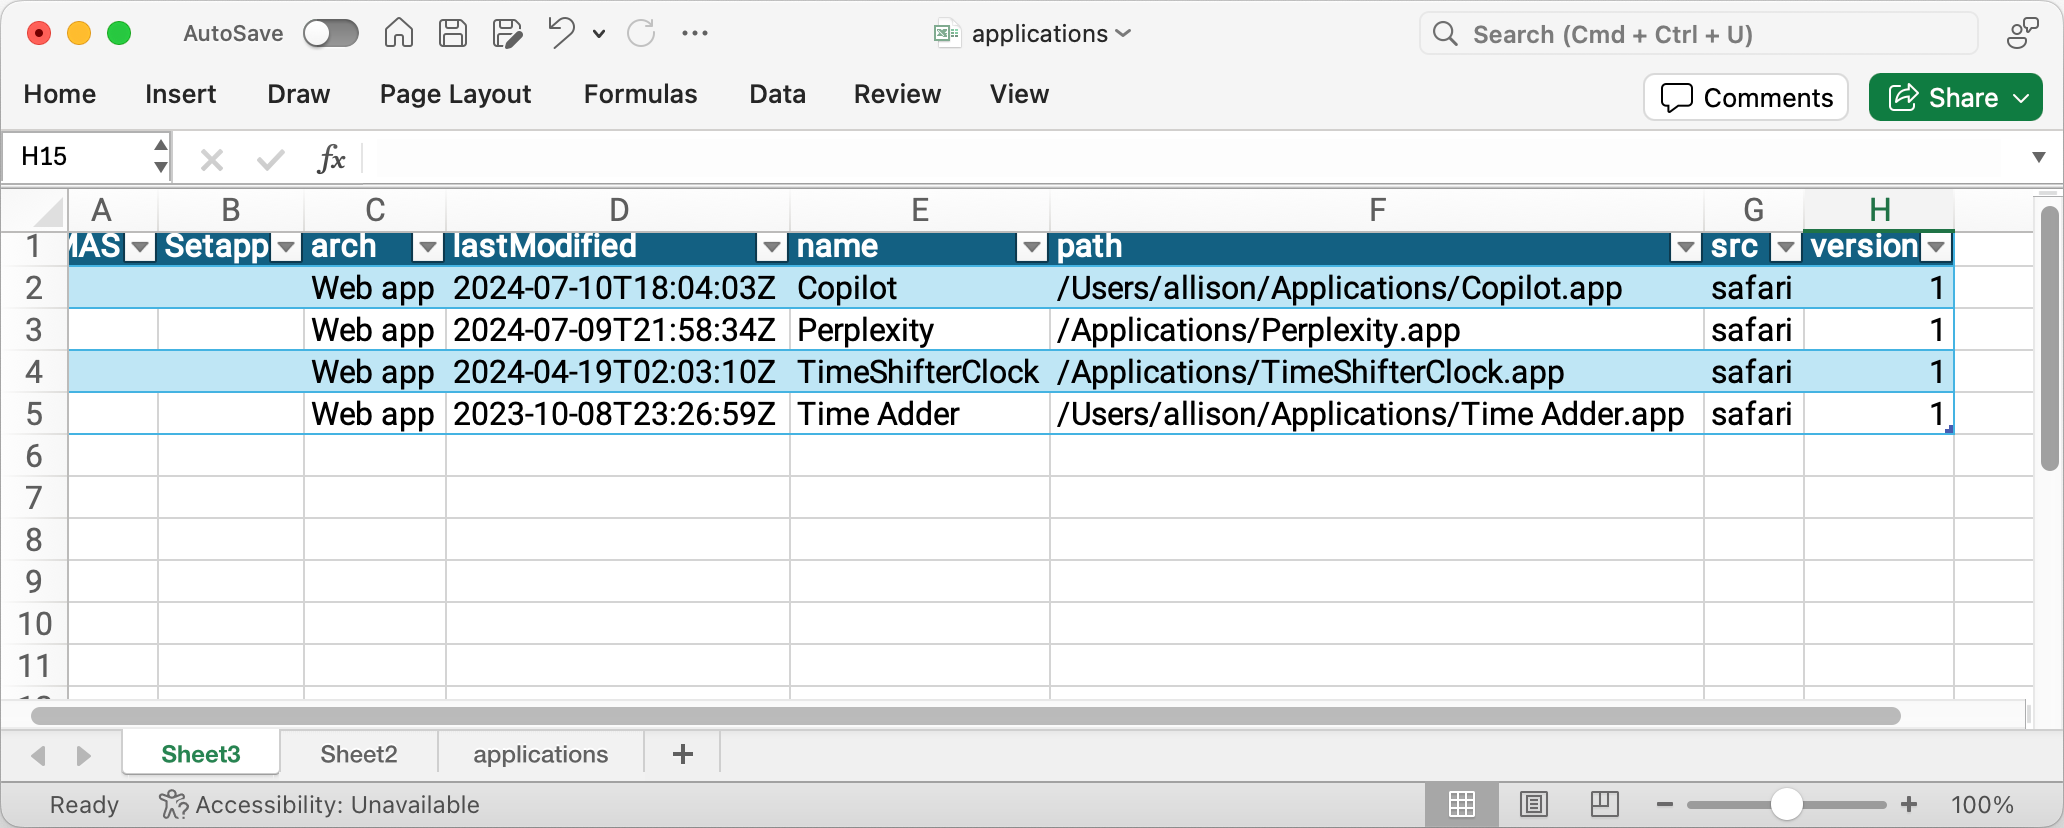Open the applications file name dropdown
The width and height of the screenshot is (2064, 828).
pos(1123,34)
